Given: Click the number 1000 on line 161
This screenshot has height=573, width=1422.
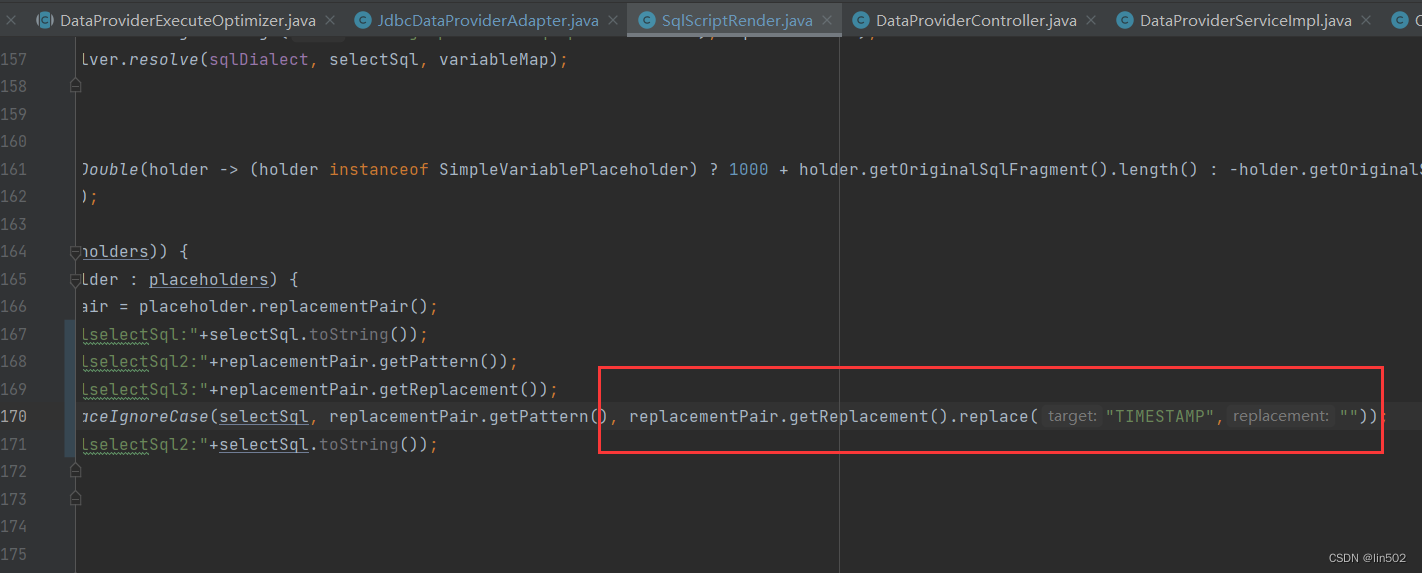Looking at the screenshot, I should pos(749,169).
